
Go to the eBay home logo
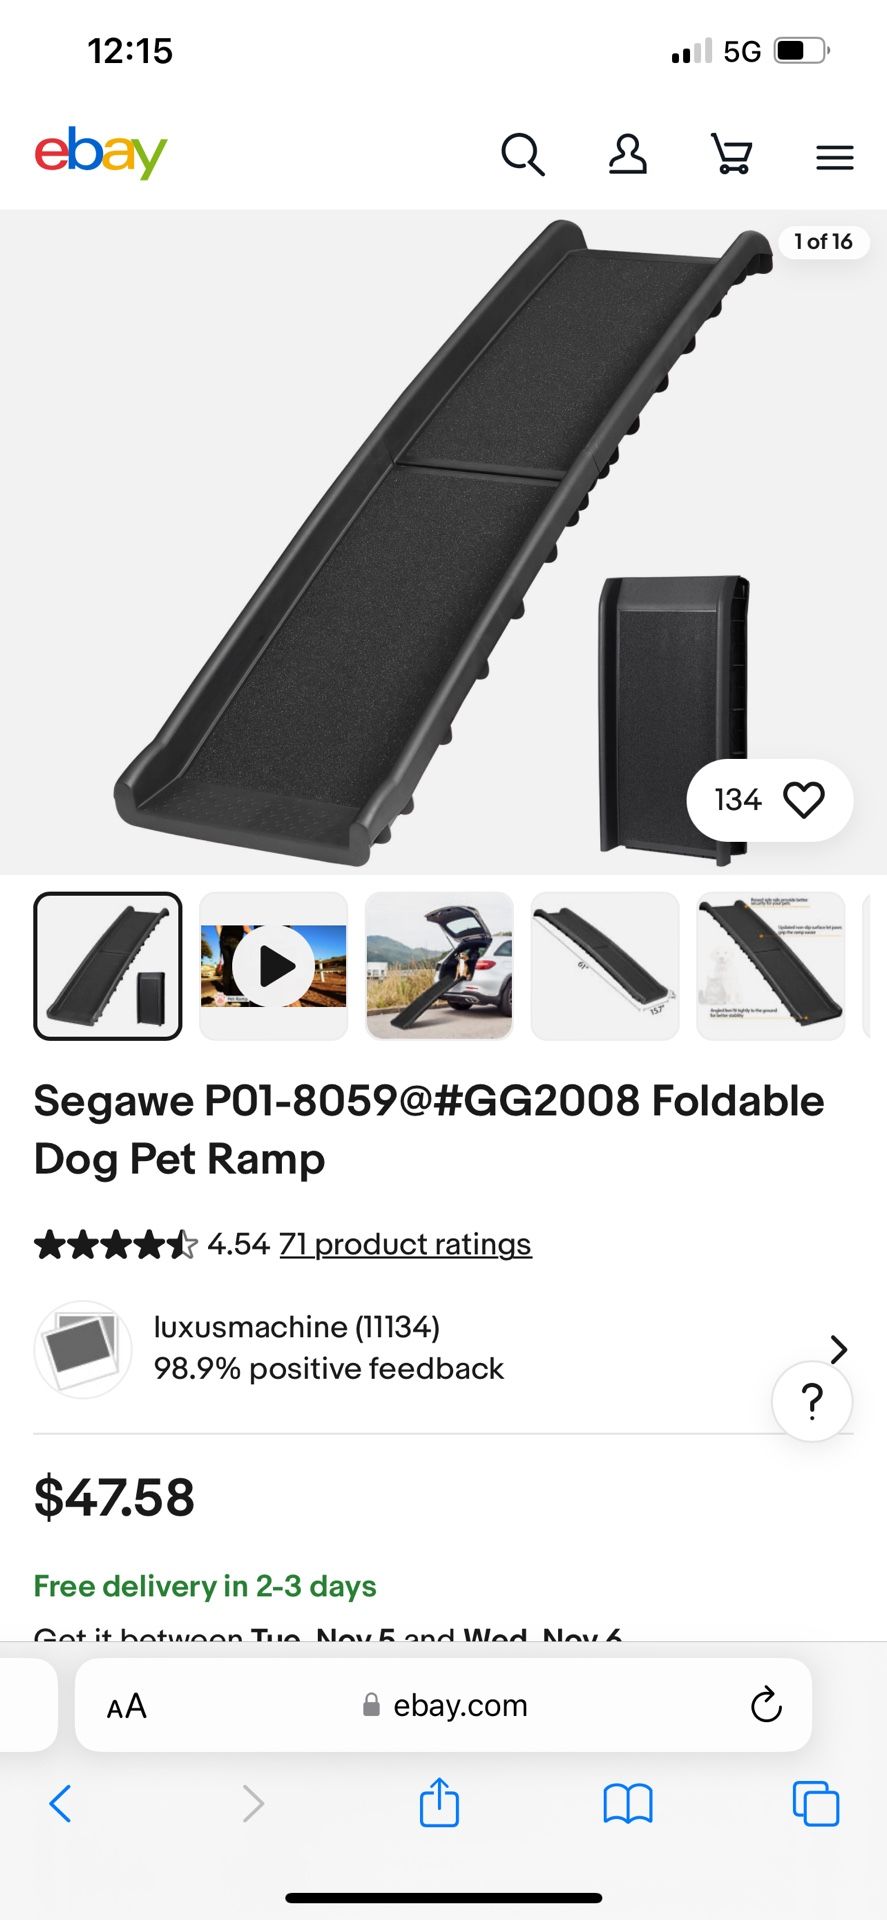(101, 153)
